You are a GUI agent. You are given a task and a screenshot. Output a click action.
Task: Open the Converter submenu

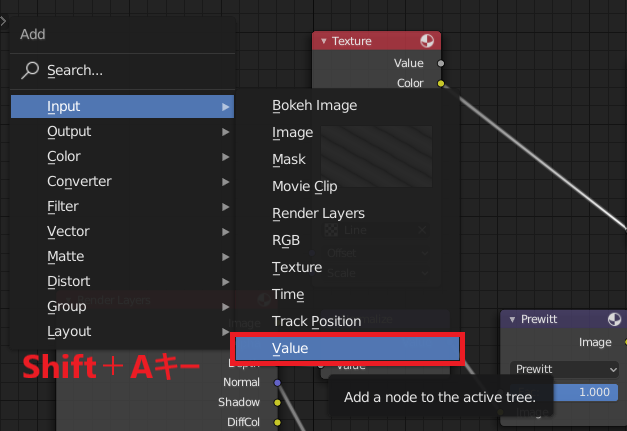[x=122, y=182]
